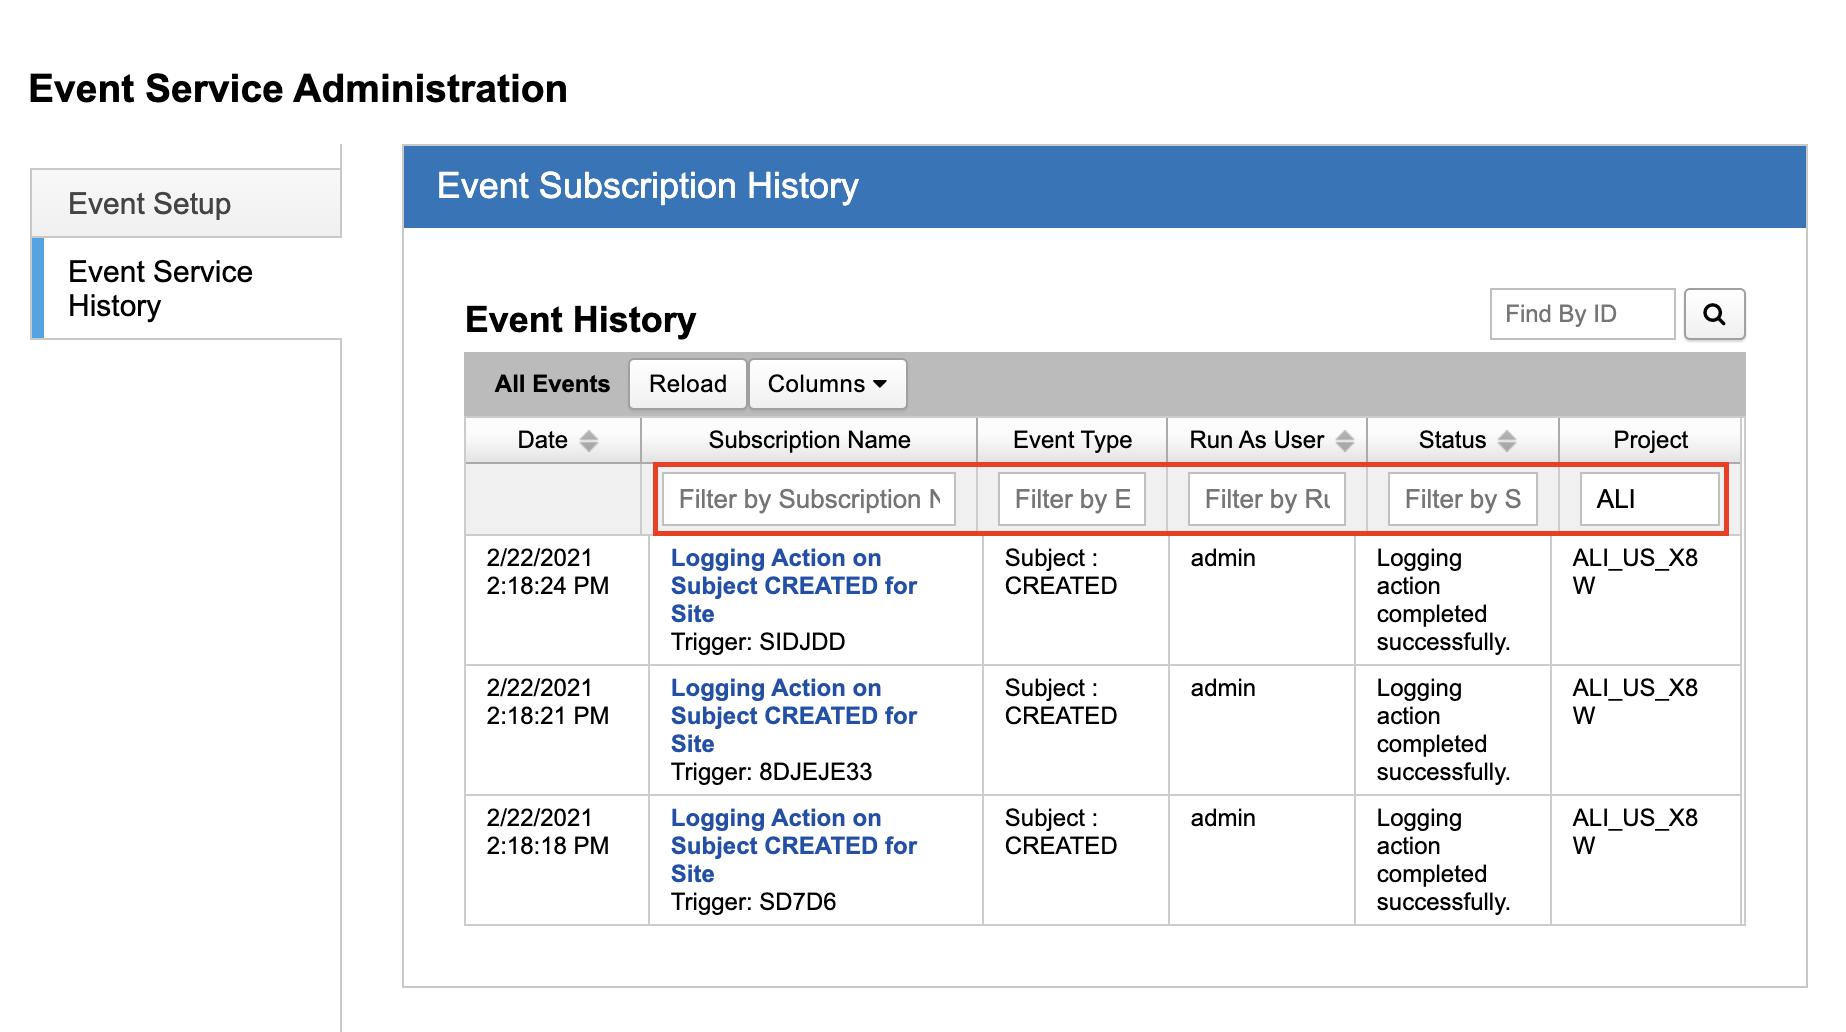
Task: Focus the Filter by Status field
Action: [1461, 499]
